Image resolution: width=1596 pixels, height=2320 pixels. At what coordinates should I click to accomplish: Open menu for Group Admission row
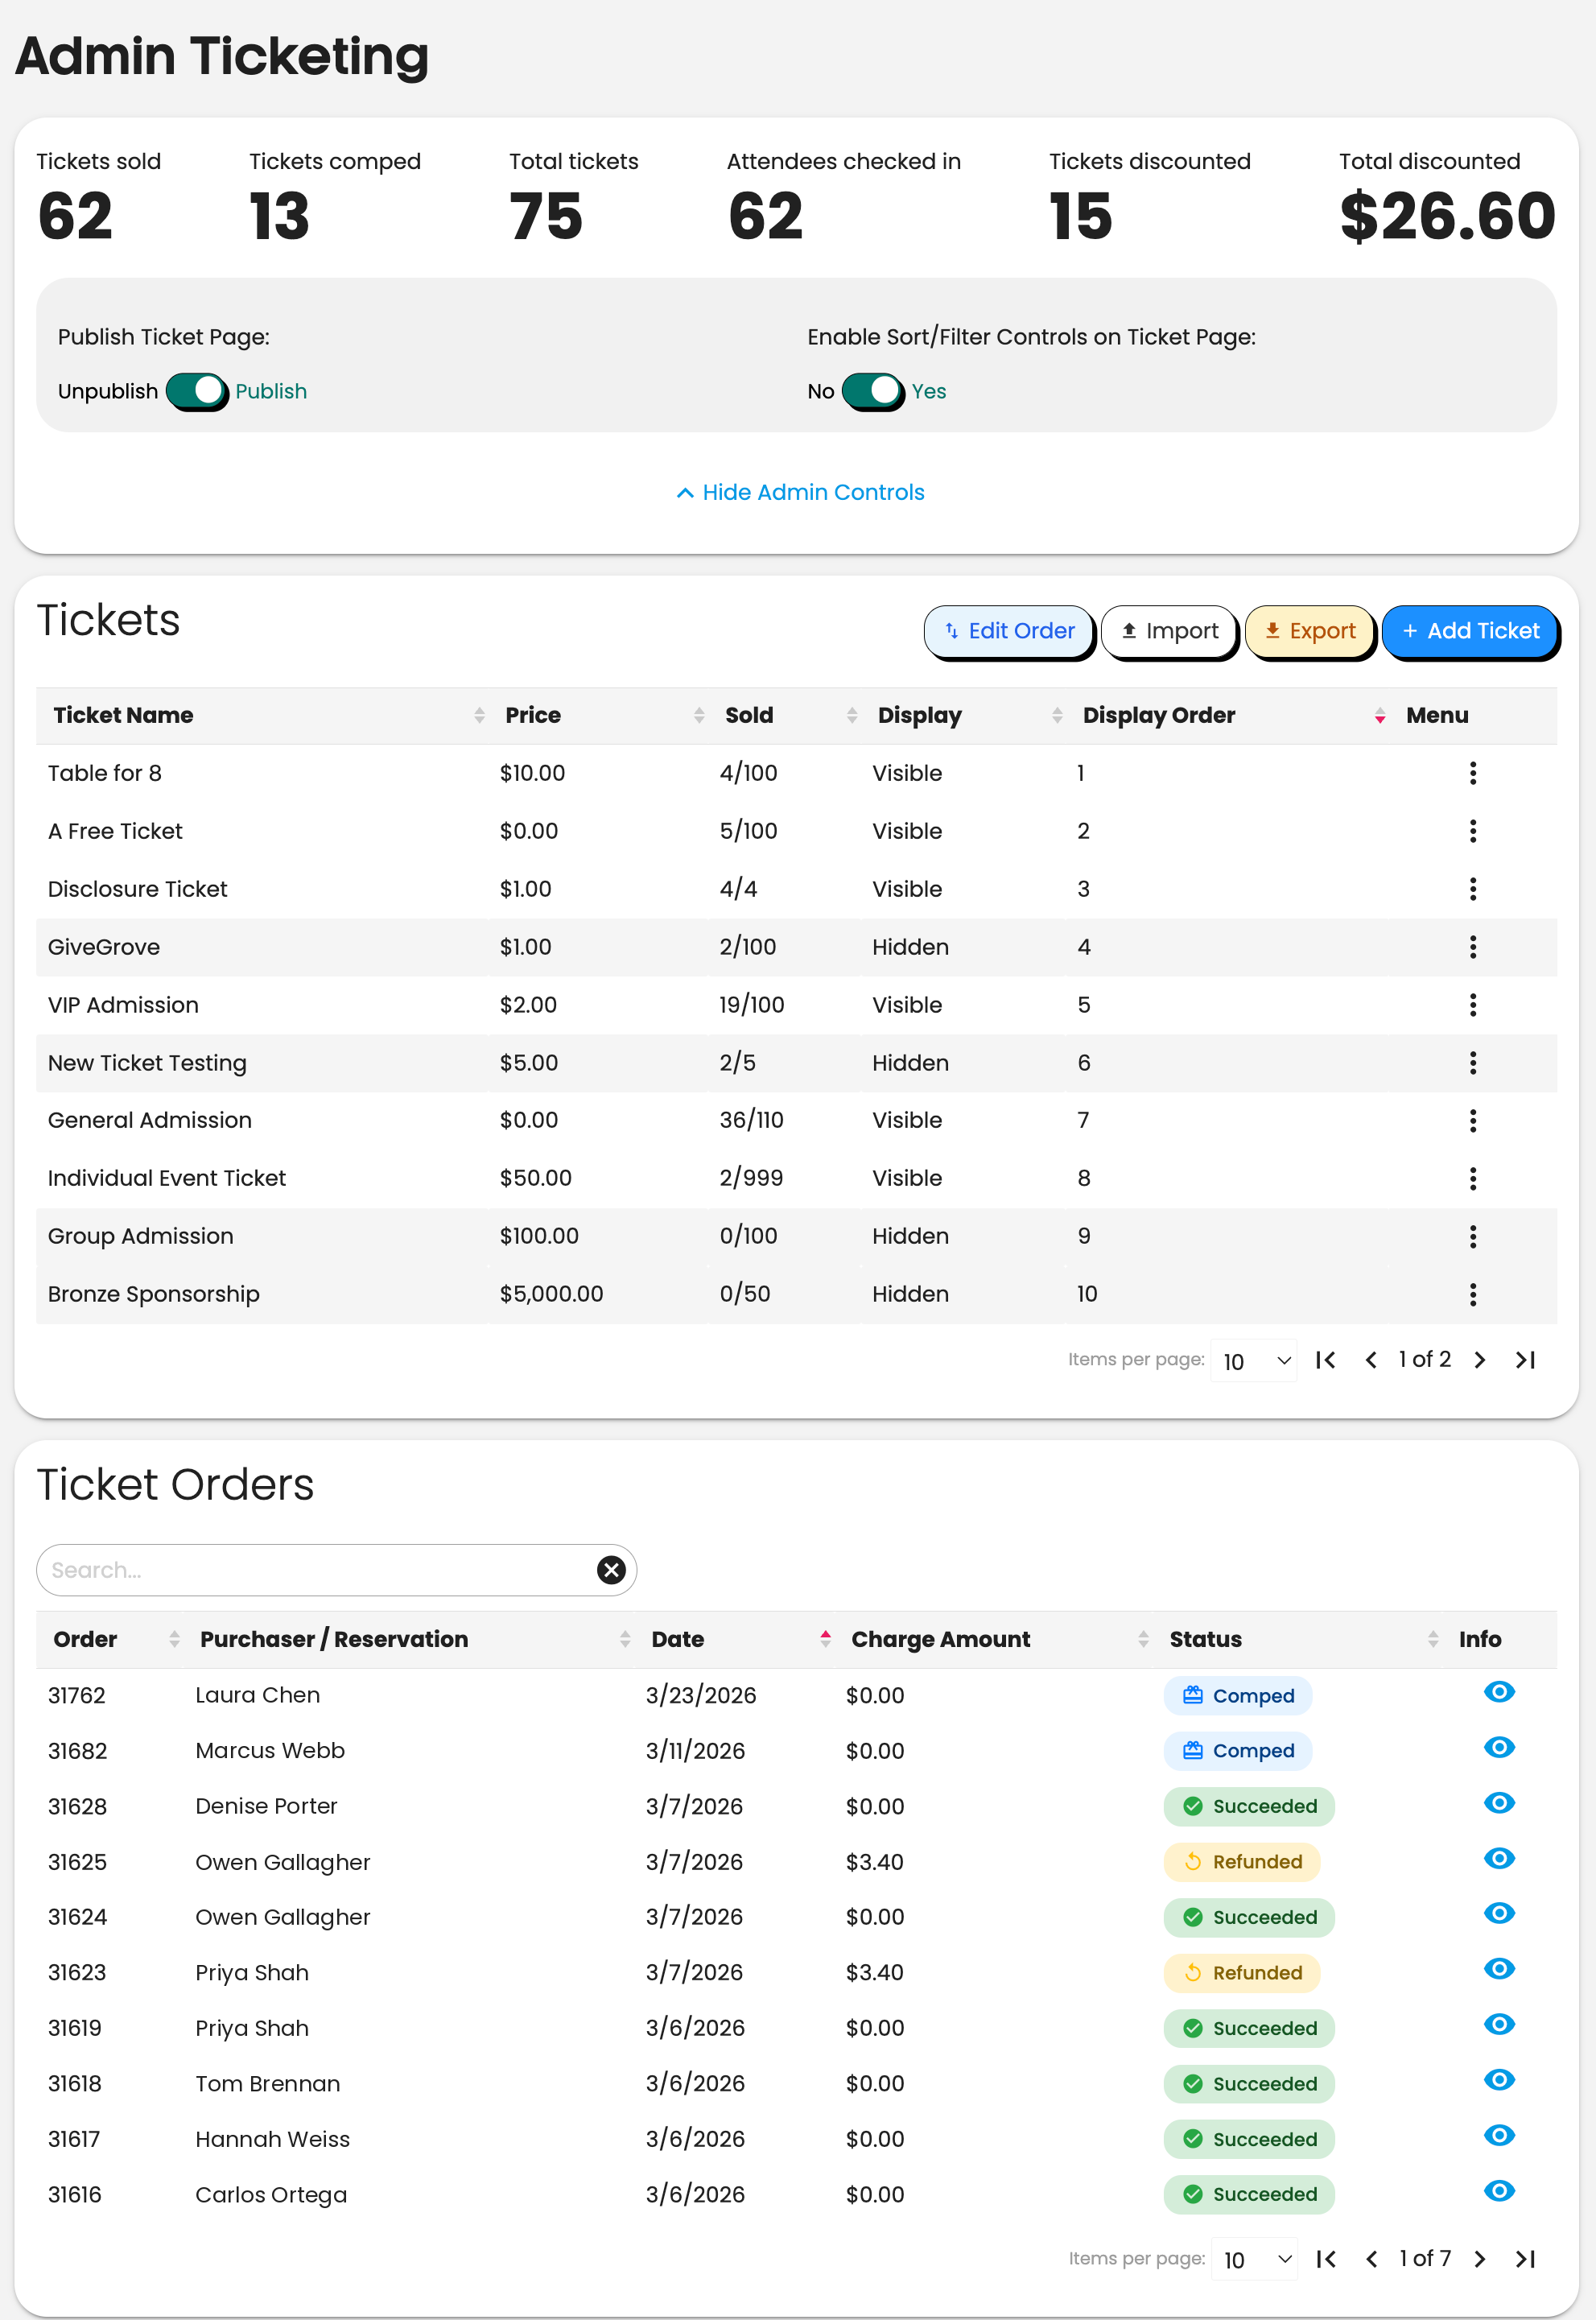tap(1472, 1237)
